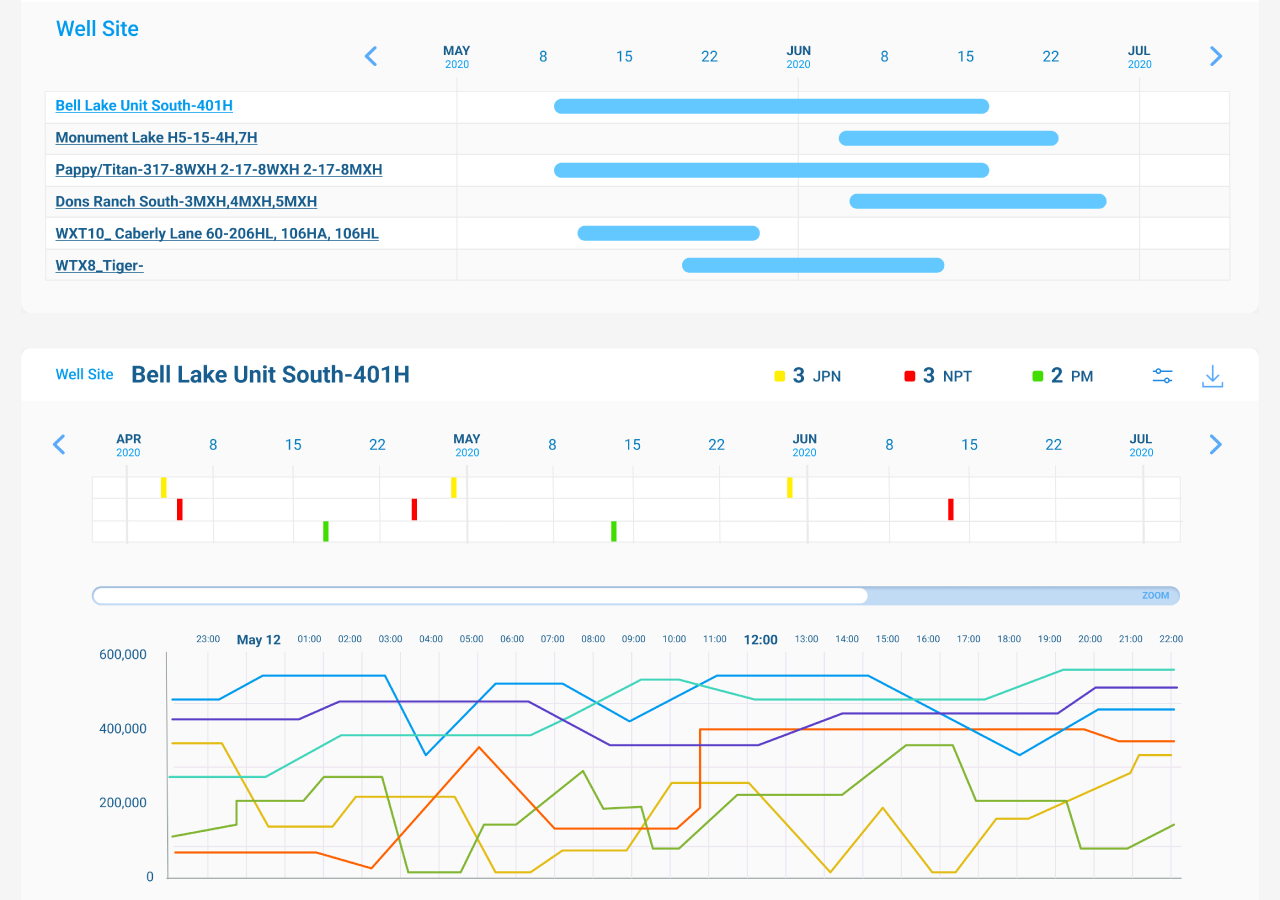
Task: Select Pappy/Titan-317-8WXH well site
Action: click(218, 170)
